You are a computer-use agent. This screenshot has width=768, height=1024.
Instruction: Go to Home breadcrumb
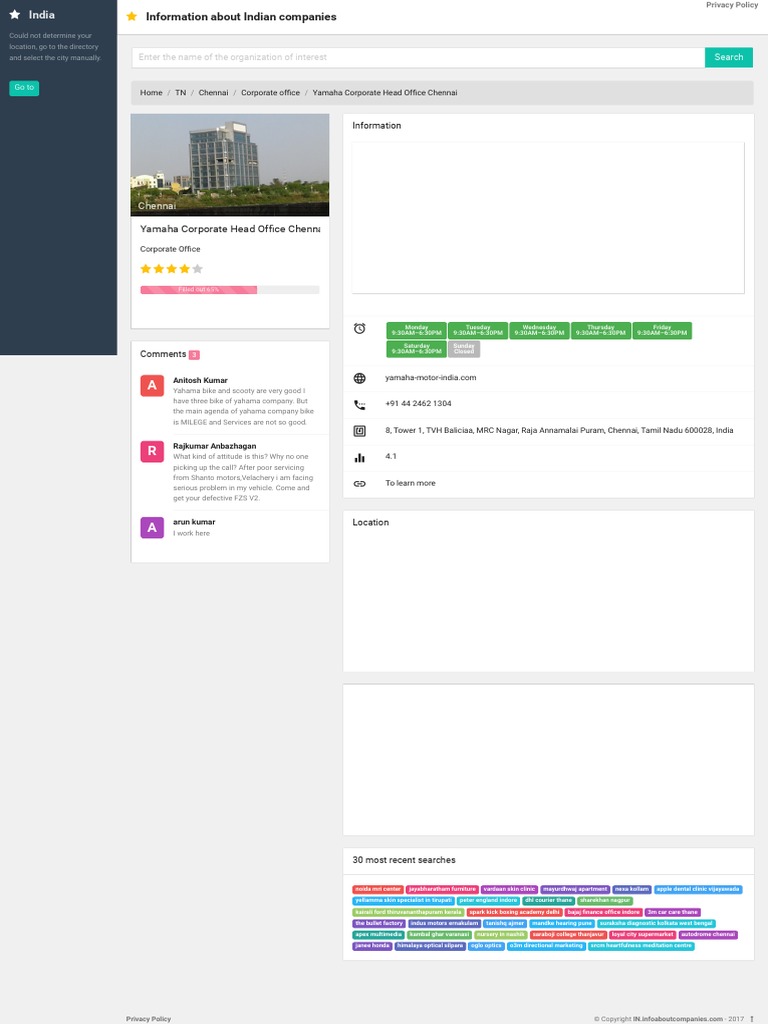[x=151, y=93]
